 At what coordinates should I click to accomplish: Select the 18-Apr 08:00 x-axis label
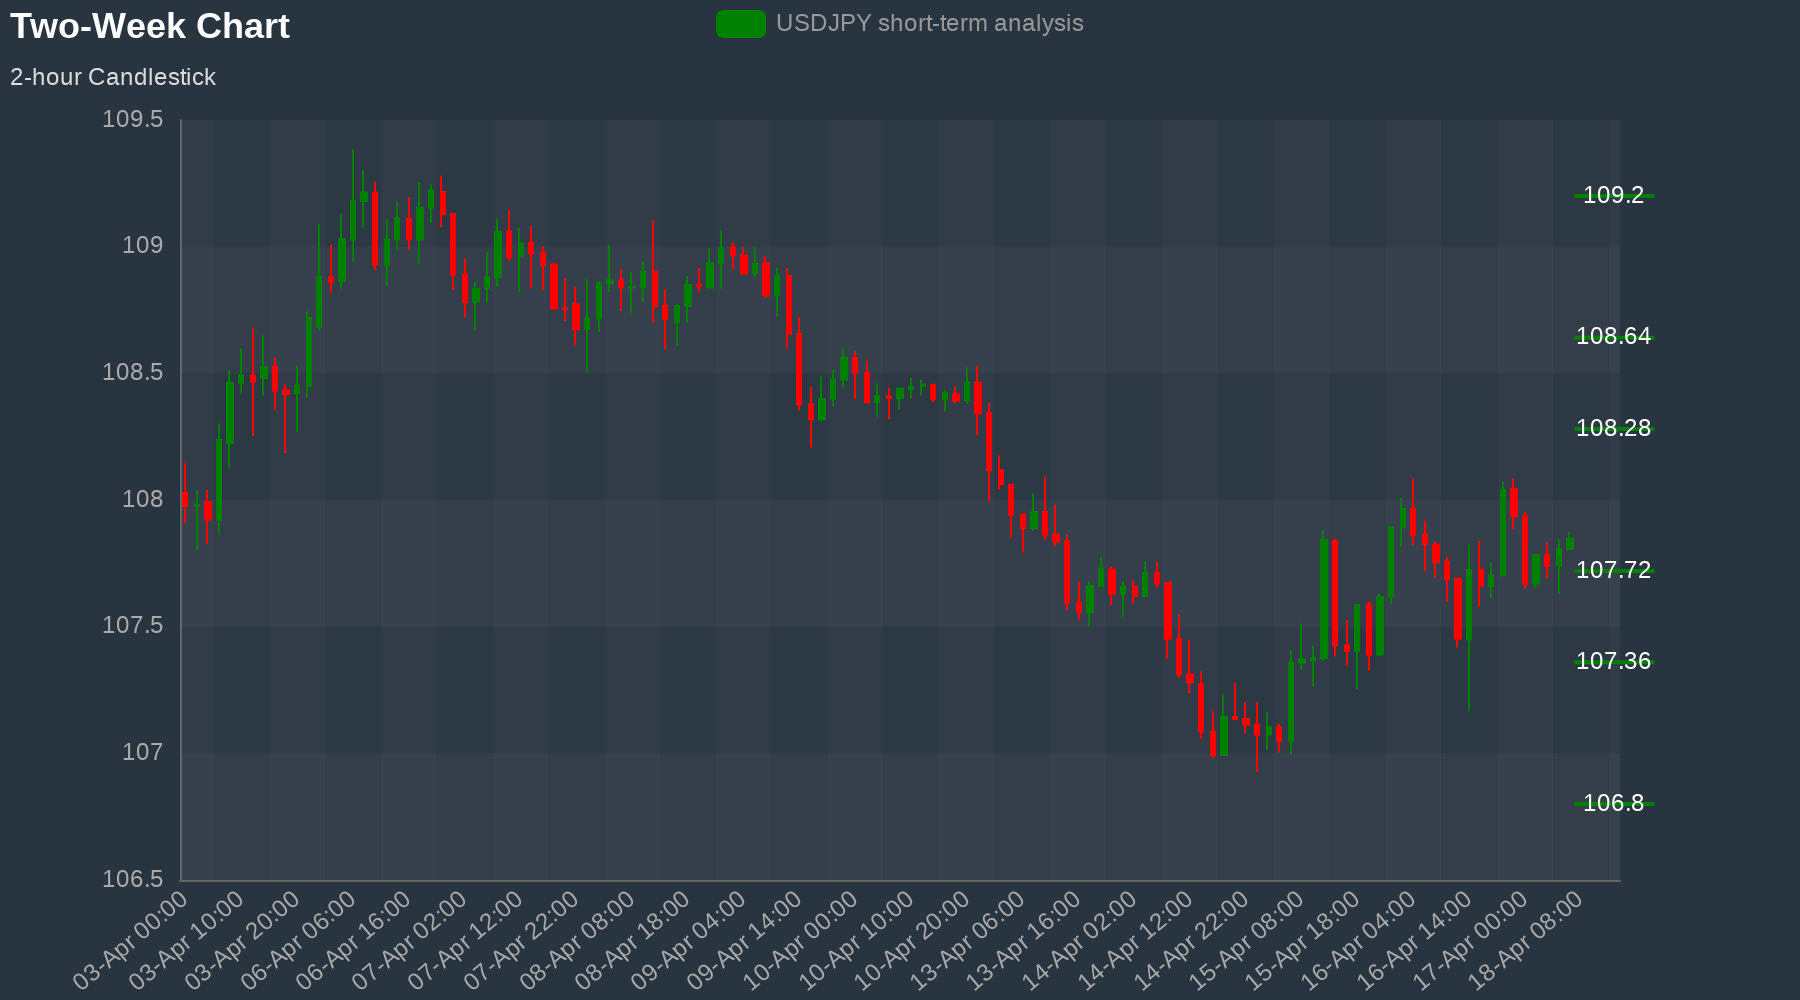[1534, 940]
